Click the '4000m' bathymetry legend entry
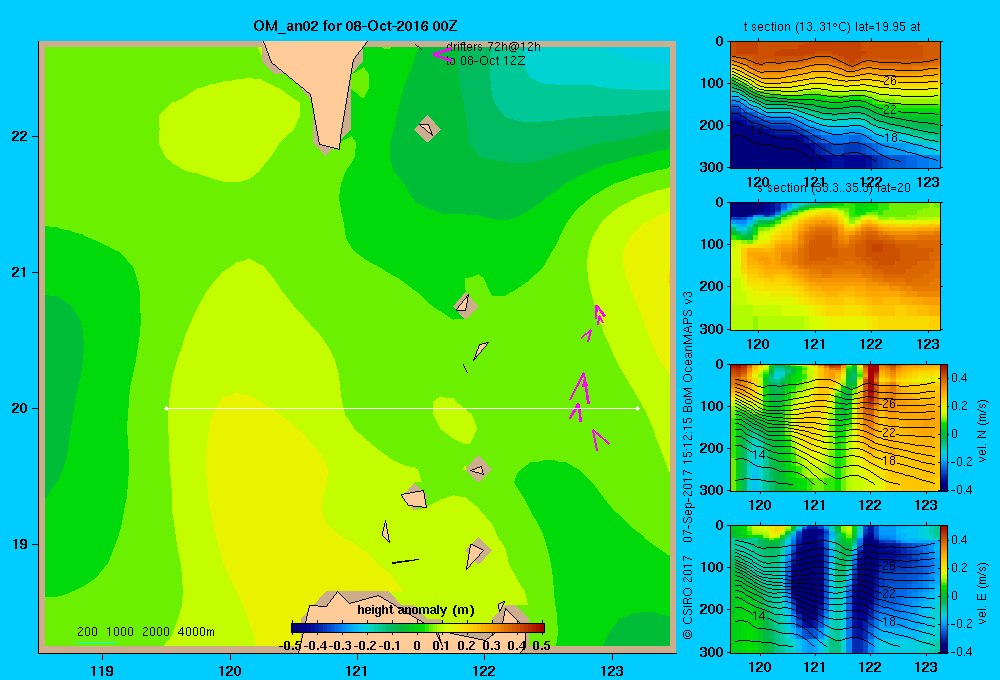 pyautogui.click(x=196, y=632)
